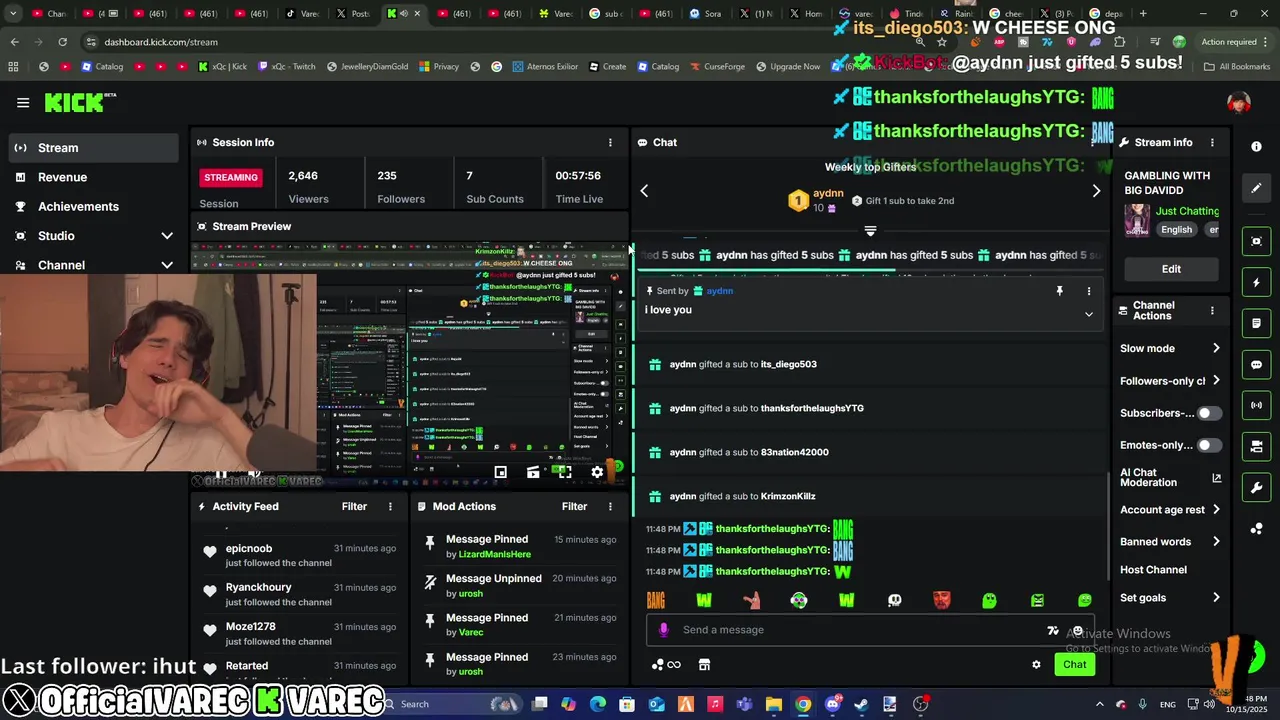Screen dimensions: 1280x720
Task: Click the Just Chatting category link
Action: (x=1187, y=211)
